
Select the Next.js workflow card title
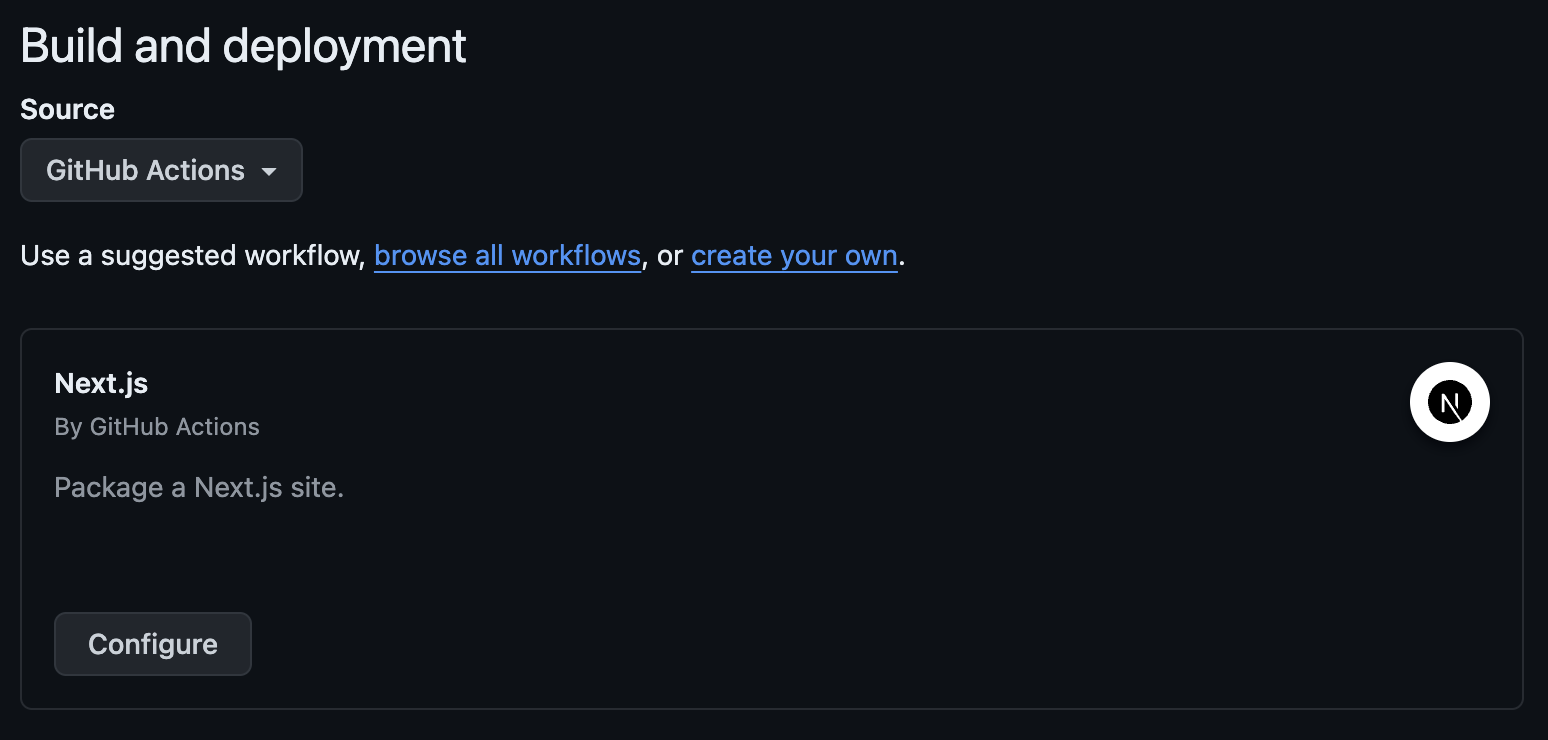pyautogui.click(x=101, y=383)
